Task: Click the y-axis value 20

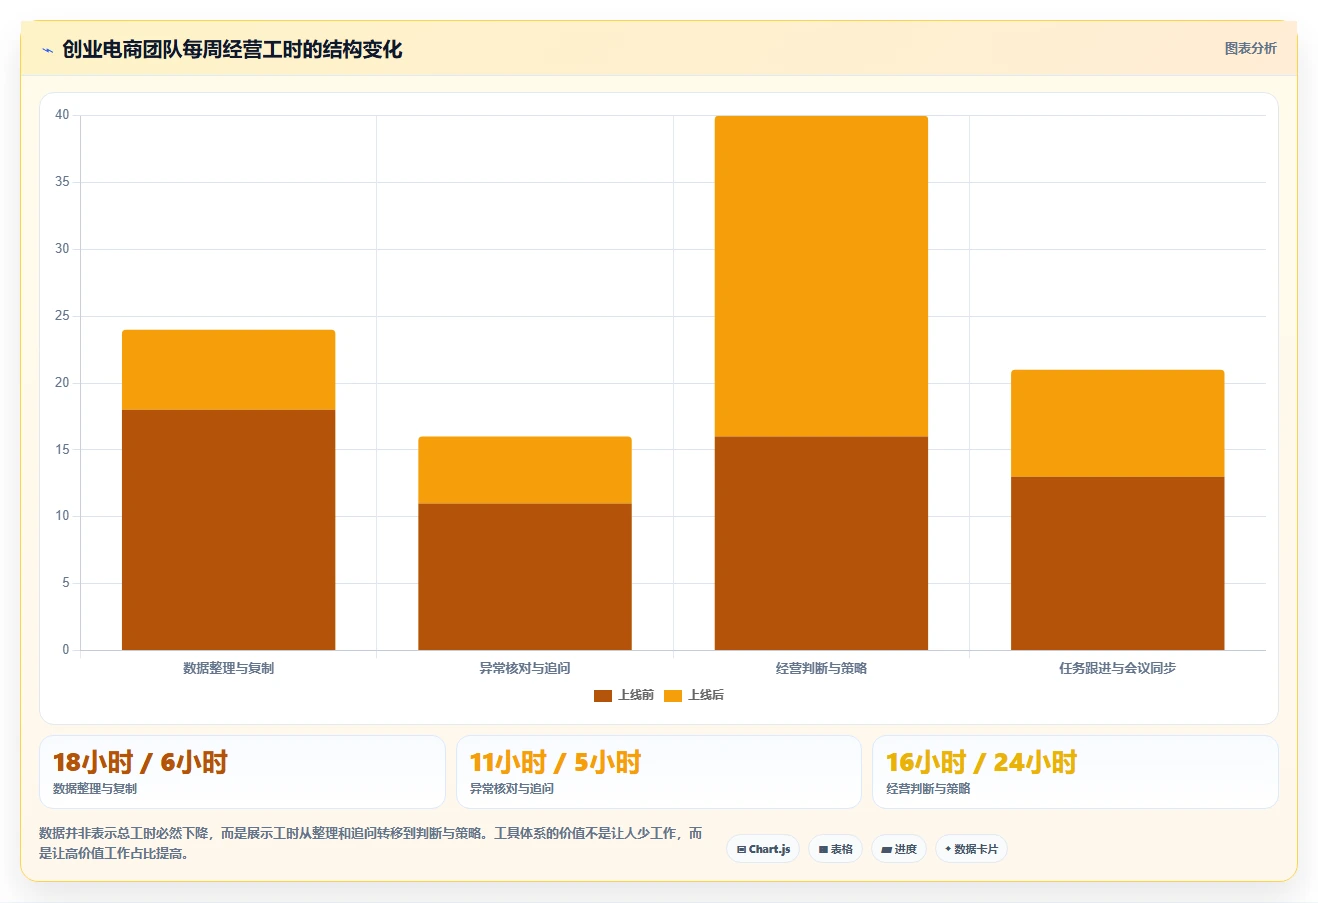Action: 62,383
